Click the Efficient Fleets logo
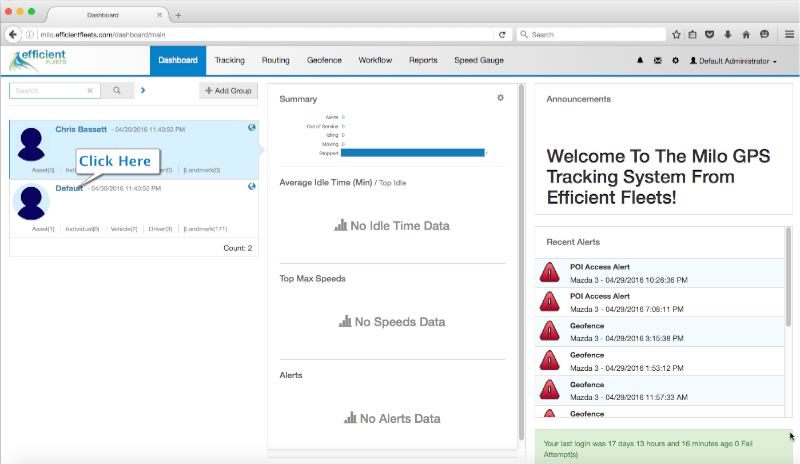 pyautogui.click(x=38, y=60)
